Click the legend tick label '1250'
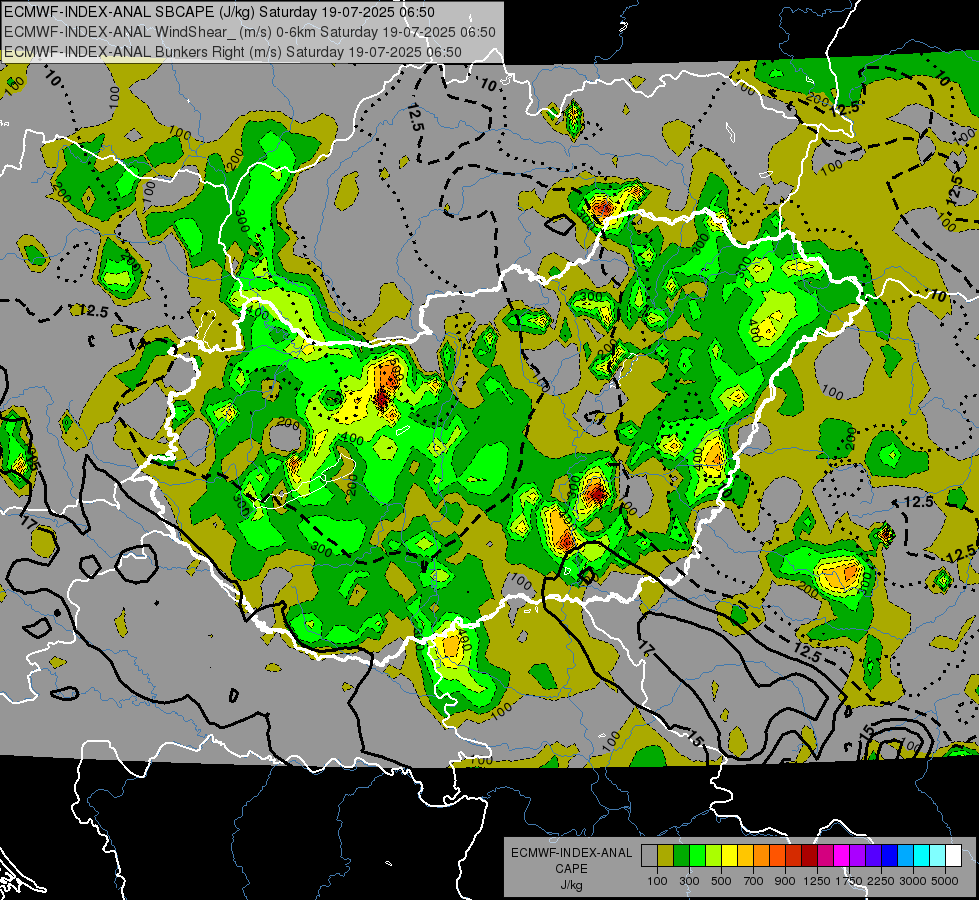 coord(817,881)
